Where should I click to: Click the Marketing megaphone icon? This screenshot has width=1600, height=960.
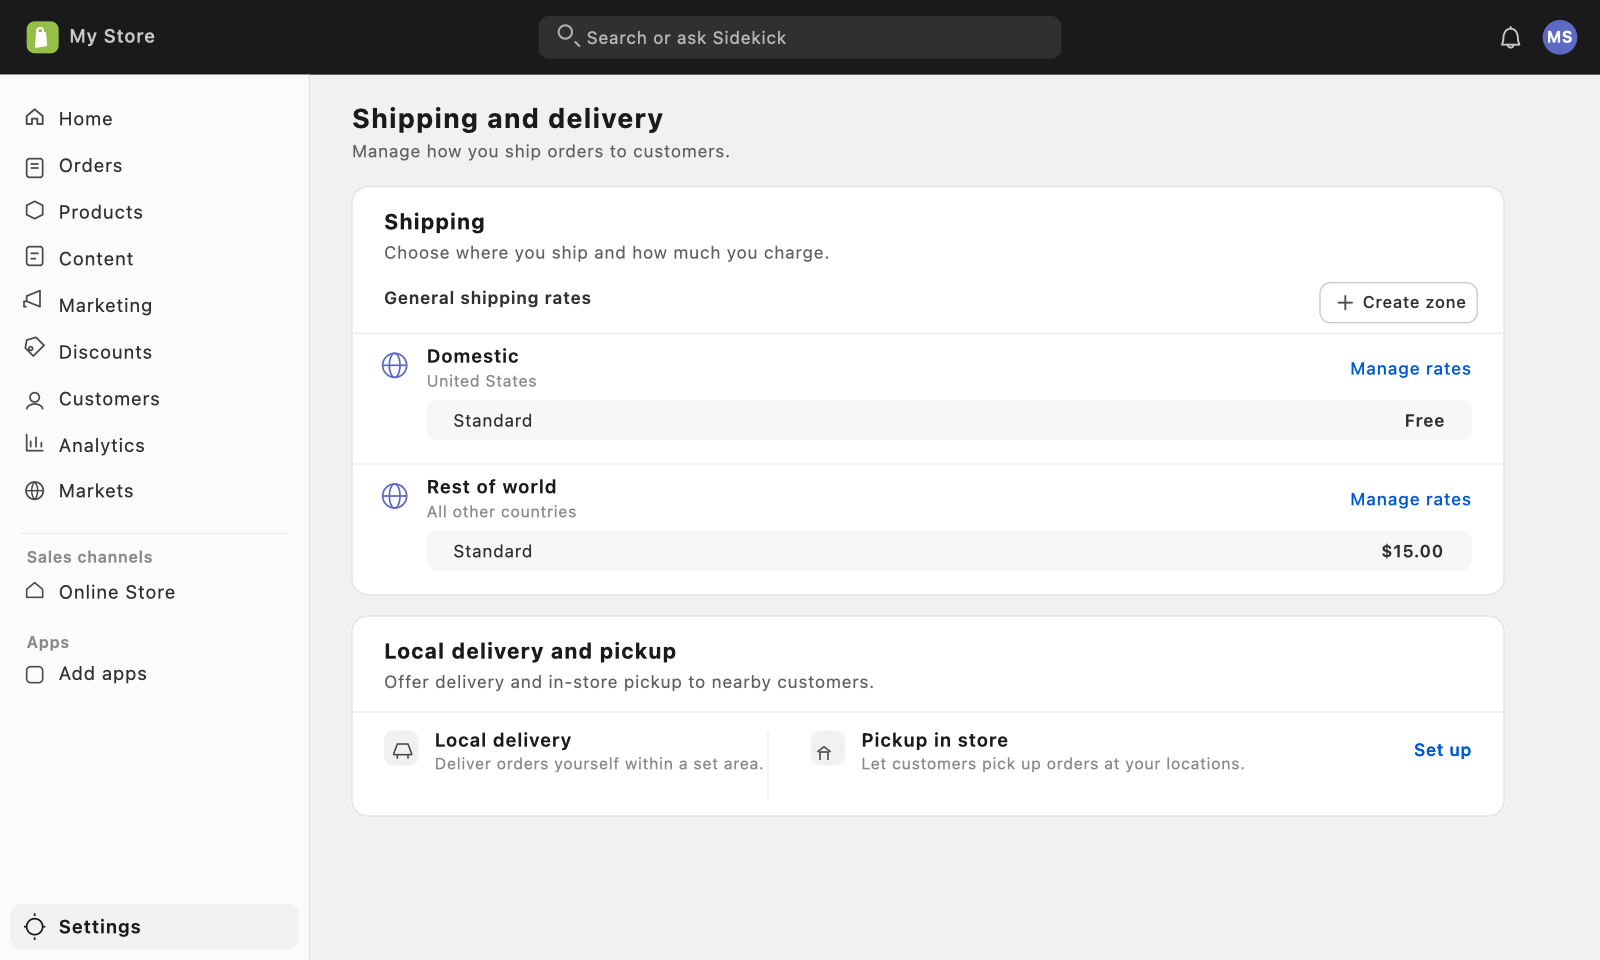click(x=33, y=300)
